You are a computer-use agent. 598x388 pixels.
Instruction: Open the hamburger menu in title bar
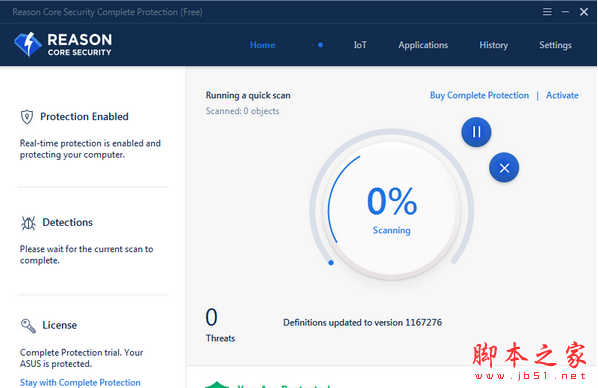point(547,12)
